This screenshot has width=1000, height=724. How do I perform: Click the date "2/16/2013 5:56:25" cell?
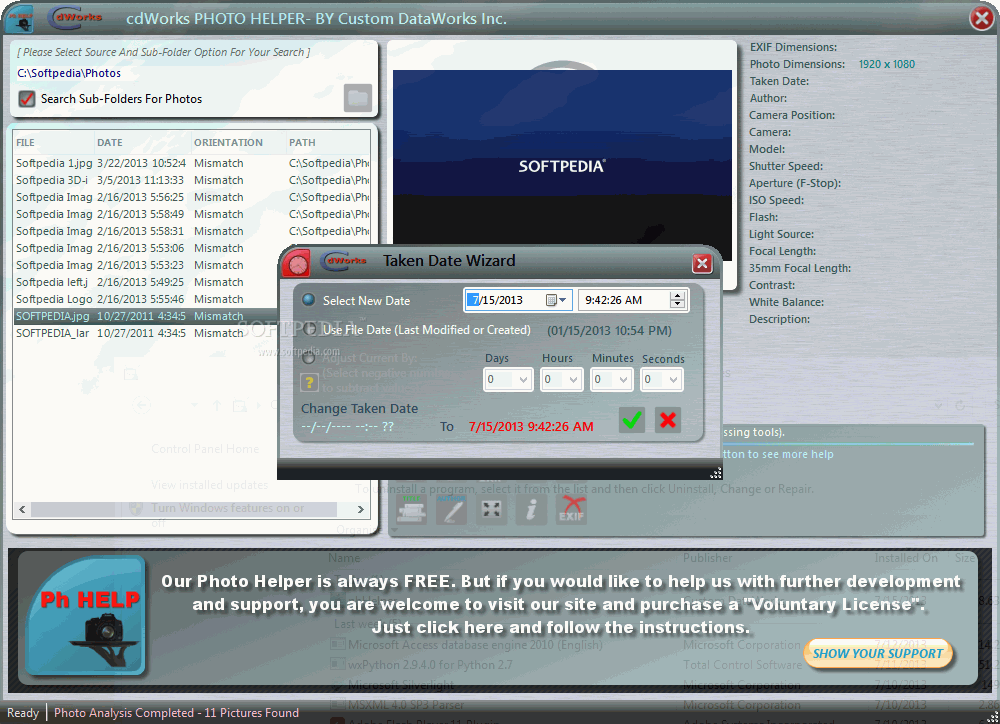point(140,197)
